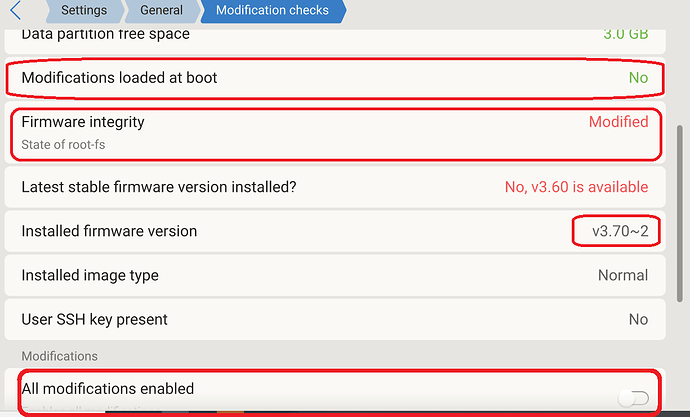Click the Modifications section header
Screen dimensions: 690x417
59,356
